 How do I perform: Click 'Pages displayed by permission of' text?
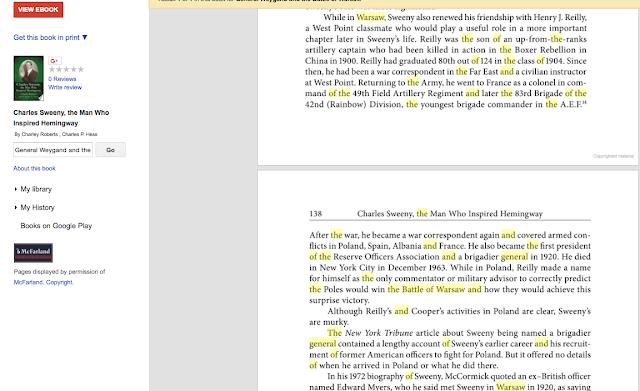click(x=59, y=271)
